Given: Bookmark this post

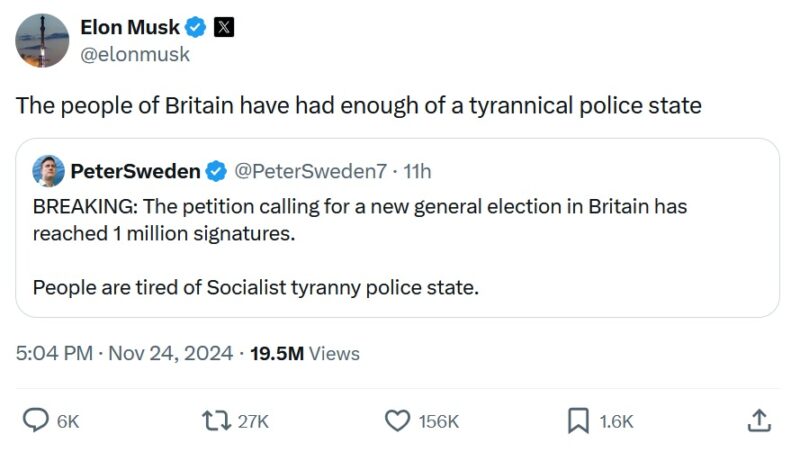Looking at the screenshot, I should click(x=578, y=421).
